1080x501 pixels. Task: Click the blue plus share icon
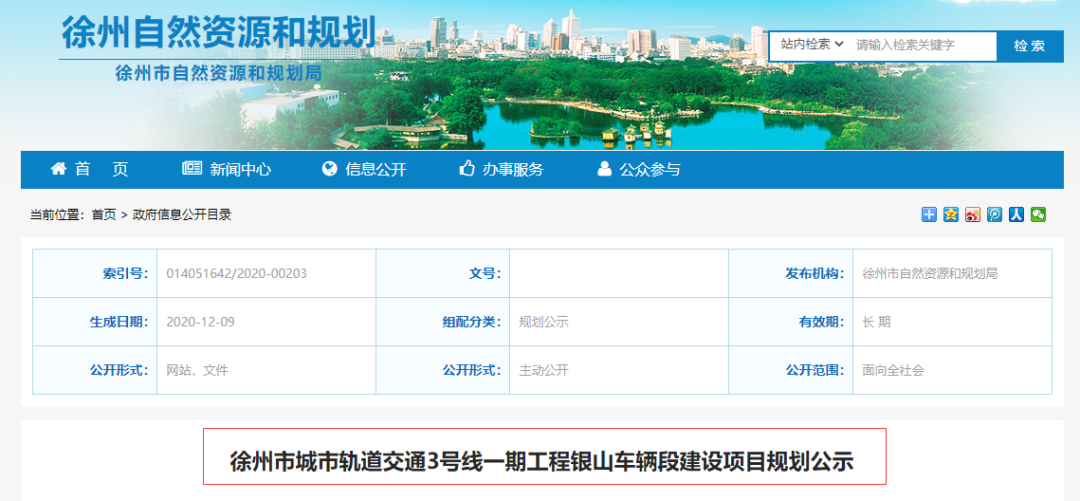coord(929,214)
